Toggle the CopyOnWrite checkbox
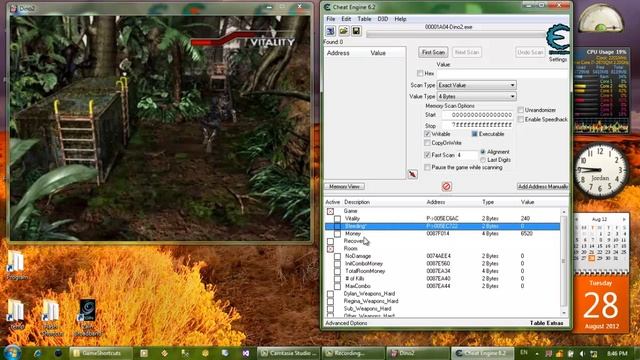Viewport: 640px width, 360px height. [x=427, y=143]
